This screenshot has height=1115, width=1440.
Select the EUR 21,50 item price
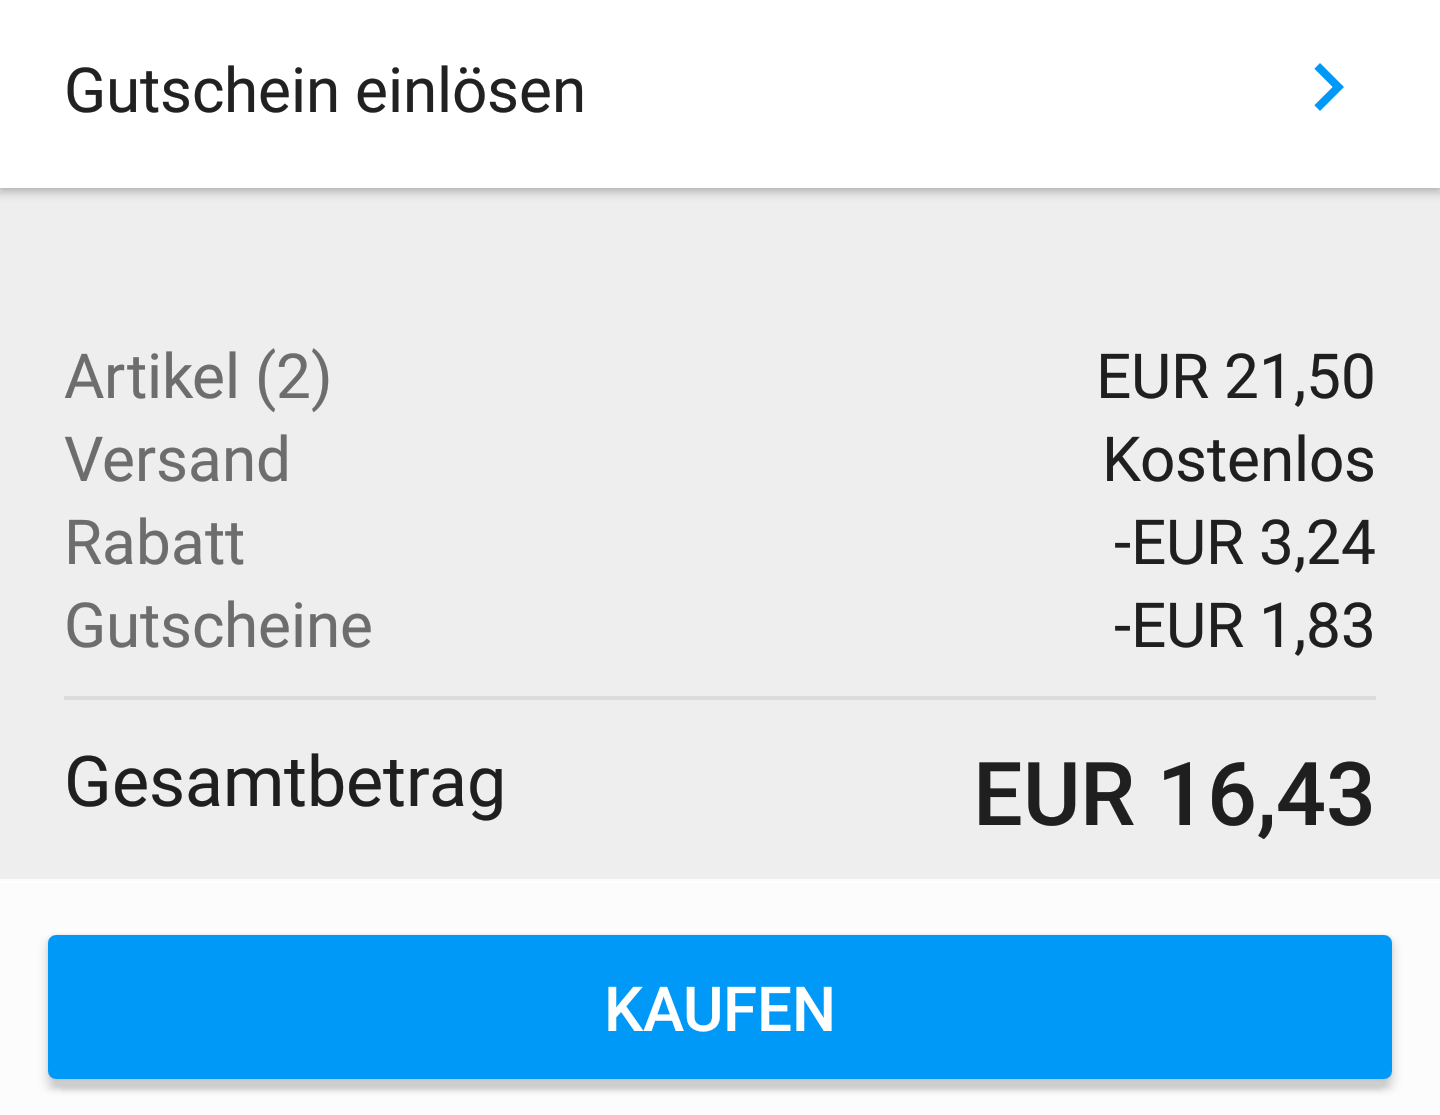coord(1235,378)
